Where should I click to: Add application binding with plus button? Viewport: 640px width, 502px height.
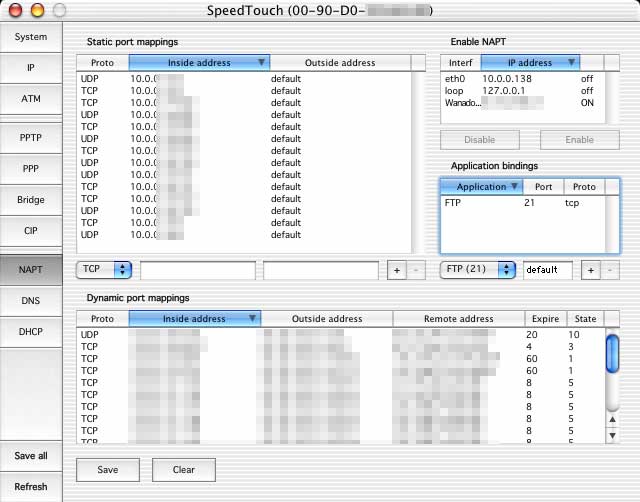click(x=590, y=270)
